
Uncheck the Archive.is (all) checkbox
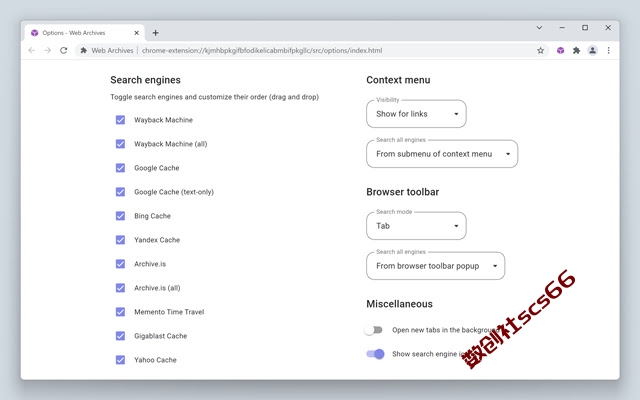coord(120,288)
